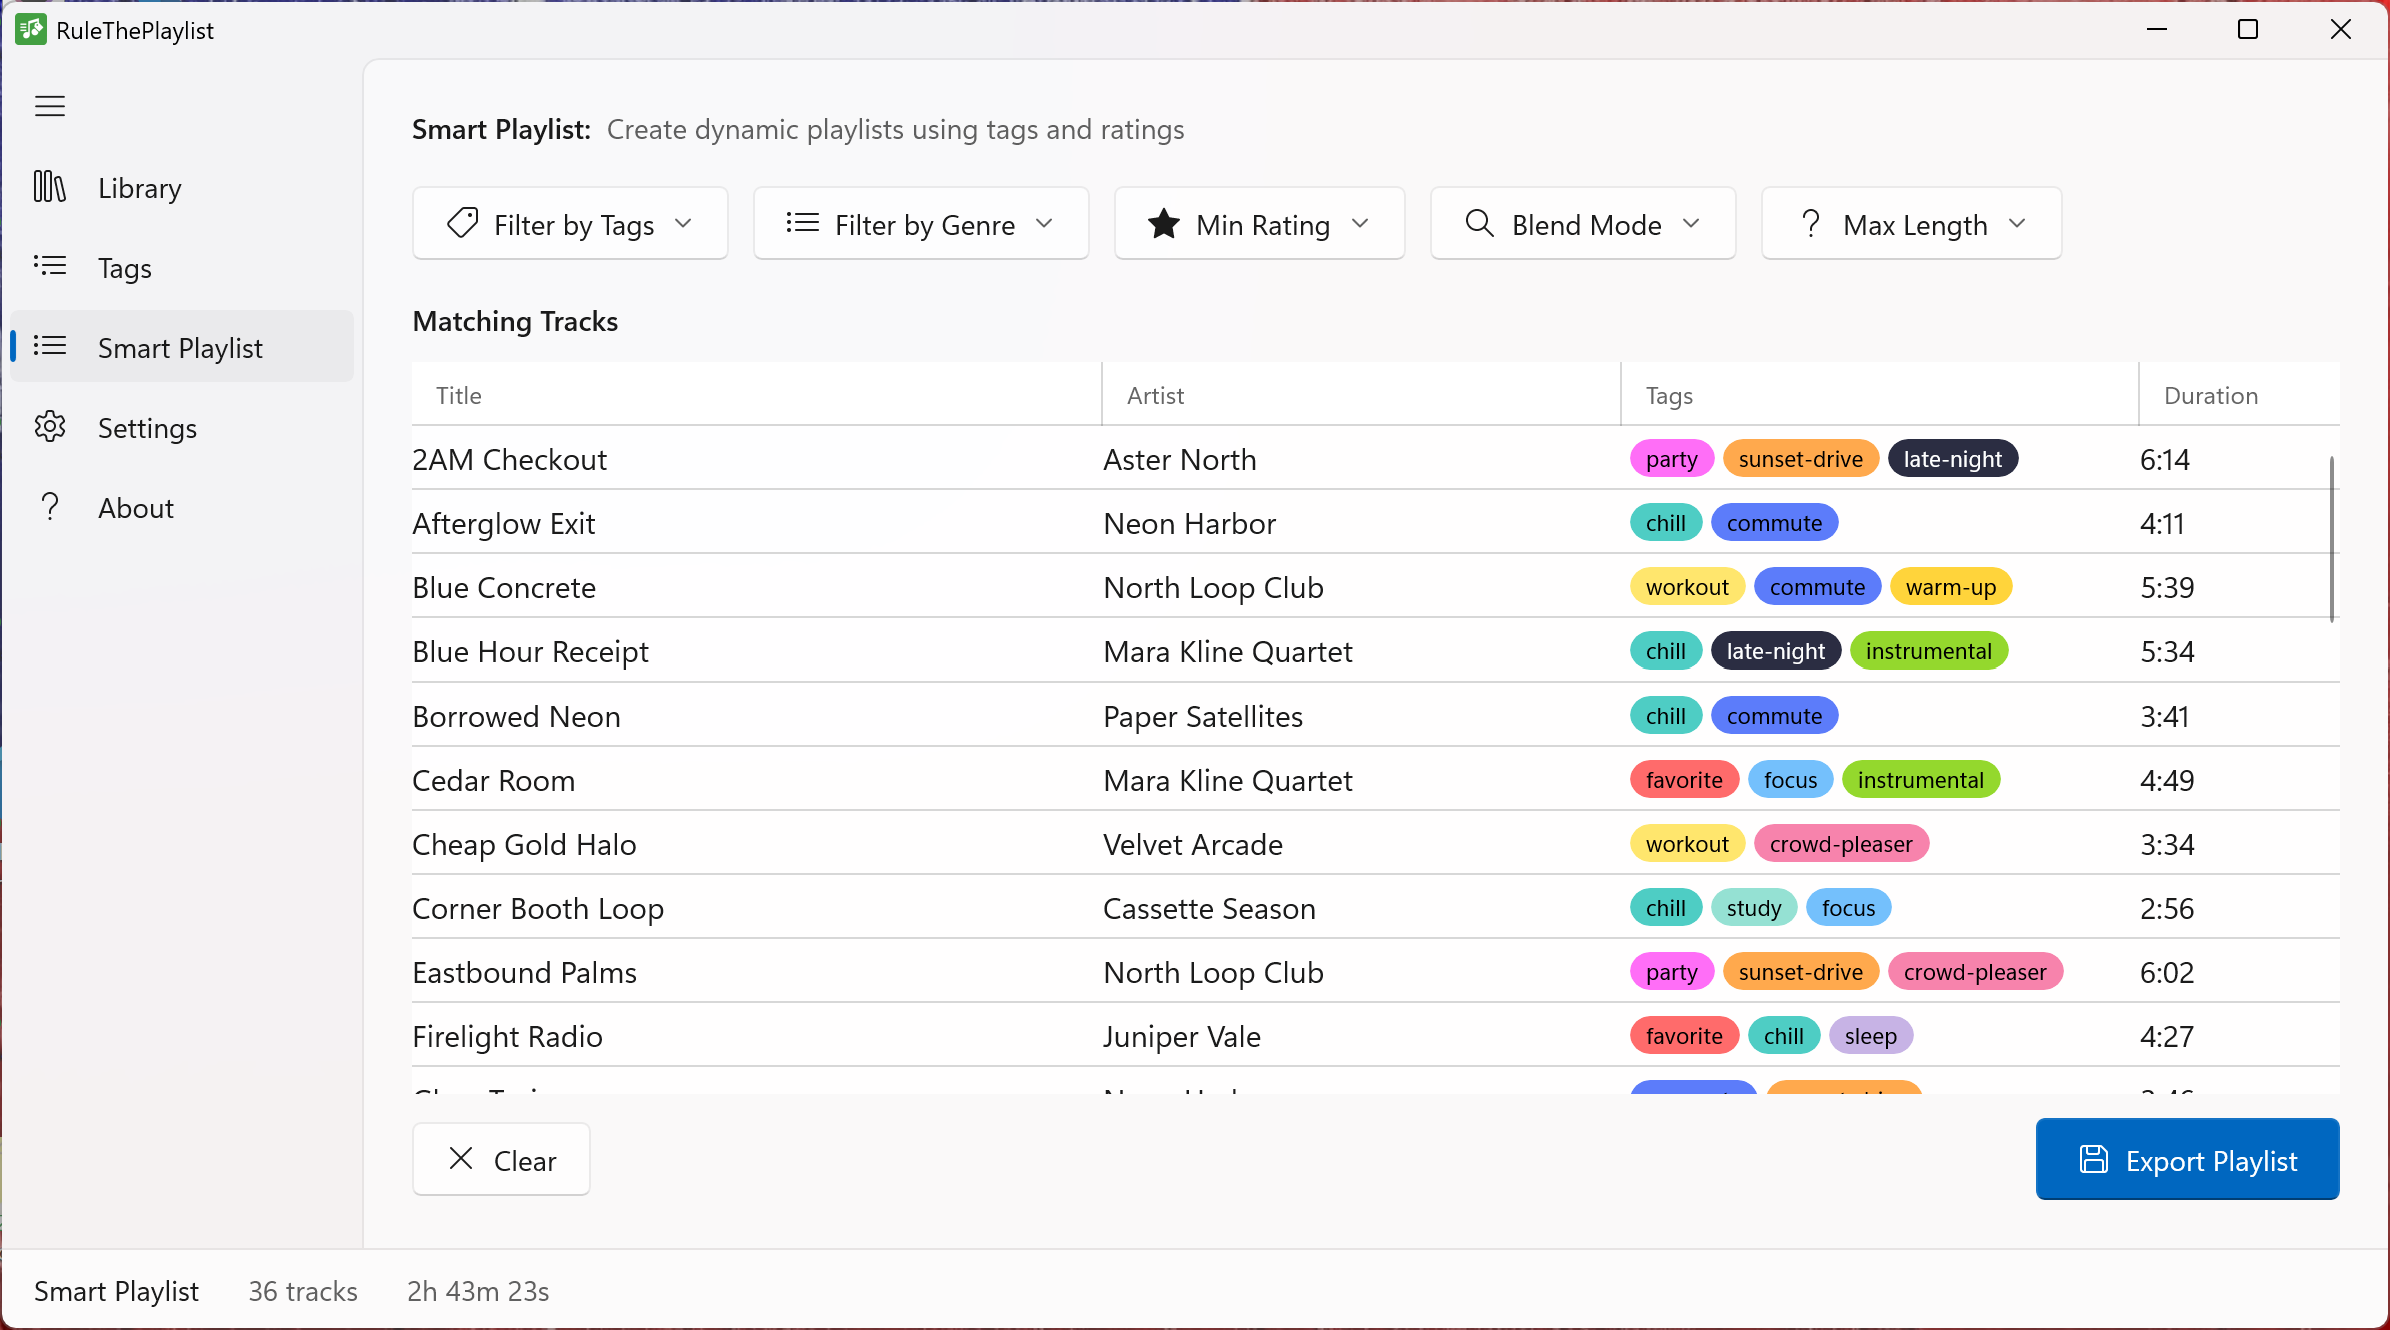The width and height of the screenshot is (2390, 1330).
Task: Expand the Blend Mode dropdown
Action: click(1582, 223)
